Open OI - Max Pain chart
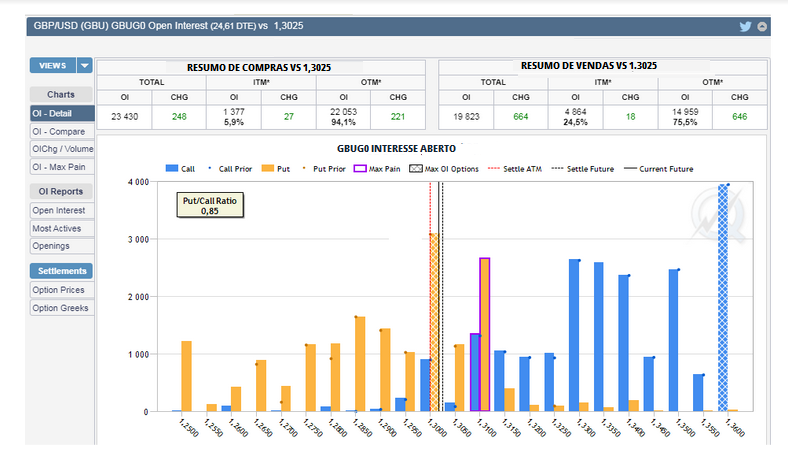Screen dimensions: 788x456 click(62, 167)
